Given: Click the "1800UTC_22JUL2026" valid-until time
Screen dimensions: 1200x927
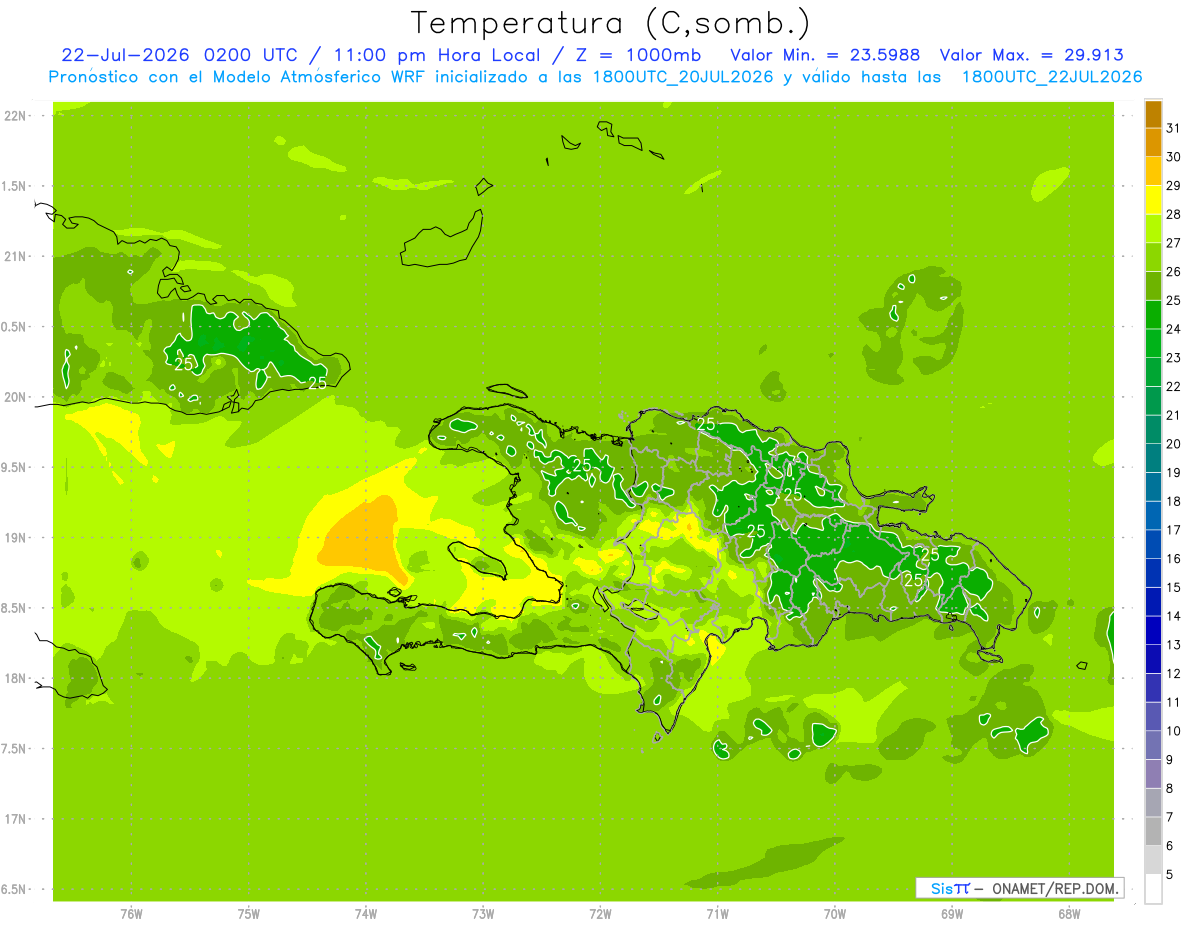Looking at the screenshot, I should 1052,77.
